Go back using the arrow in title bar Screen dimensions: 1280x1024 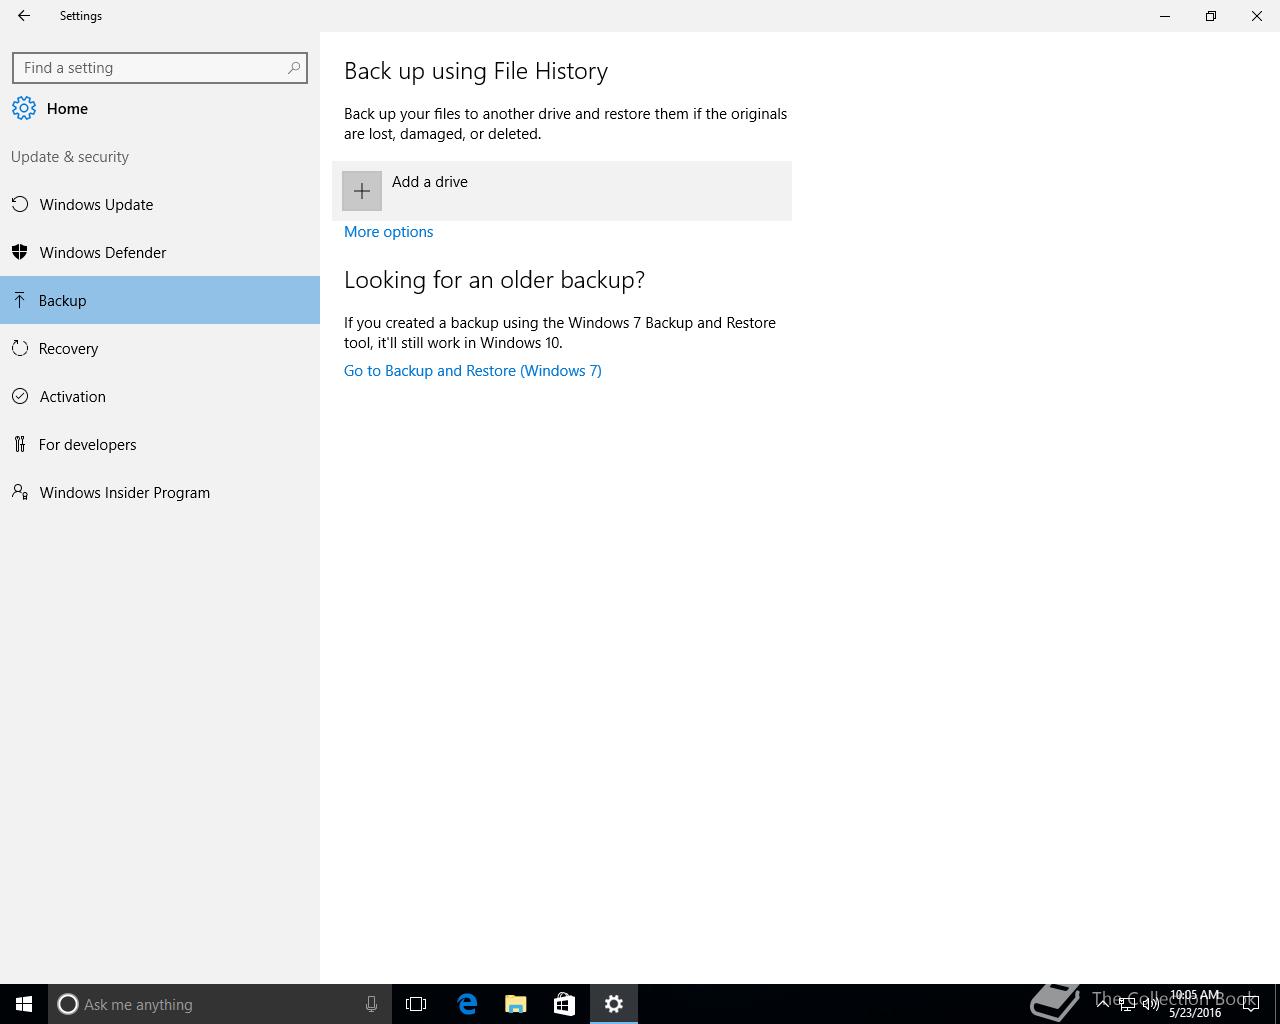[x=24, y=16]
